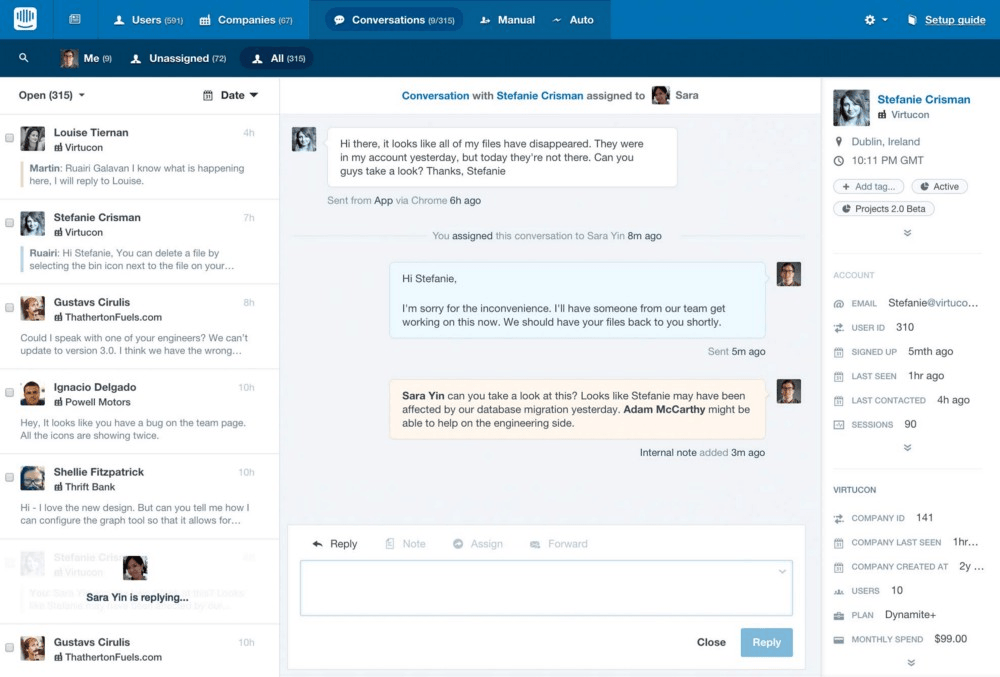Click the Add tag button

[869, 187]
